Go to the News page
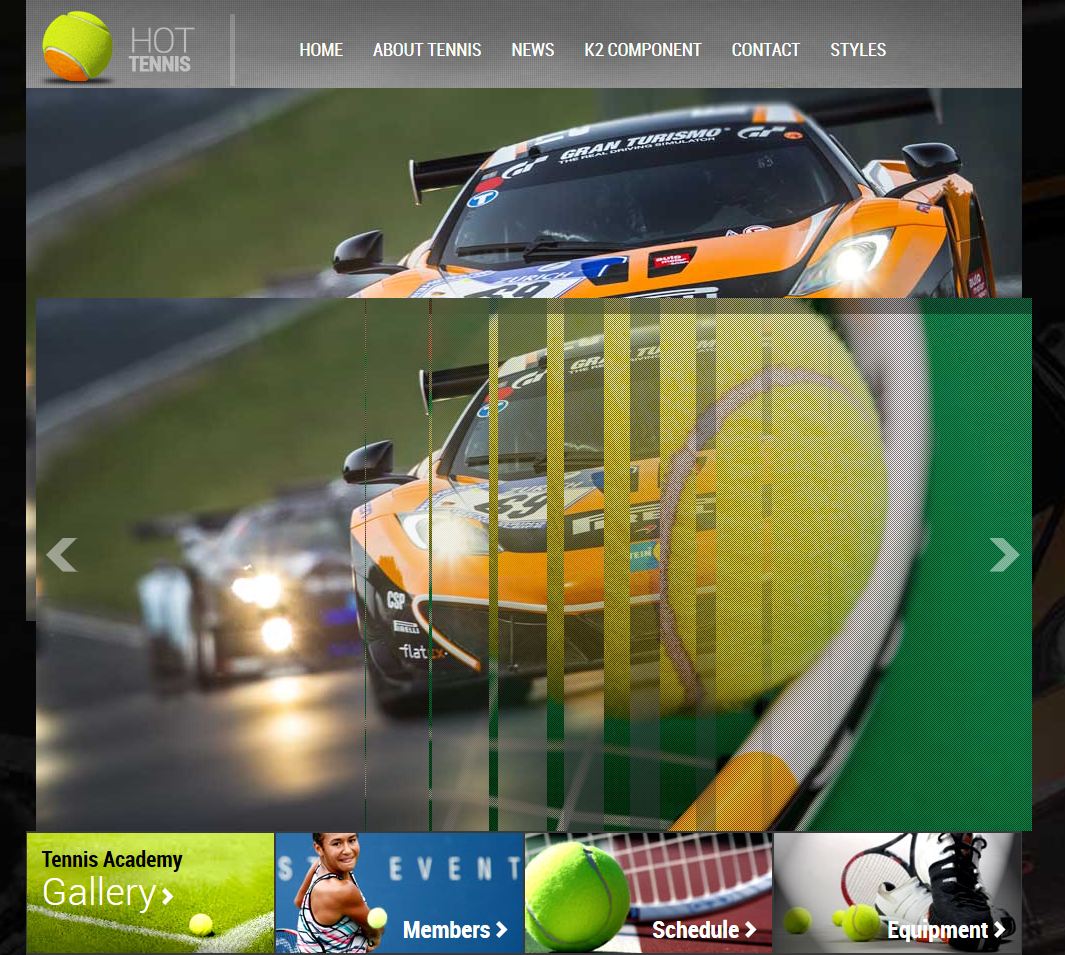 coord(533,50)
